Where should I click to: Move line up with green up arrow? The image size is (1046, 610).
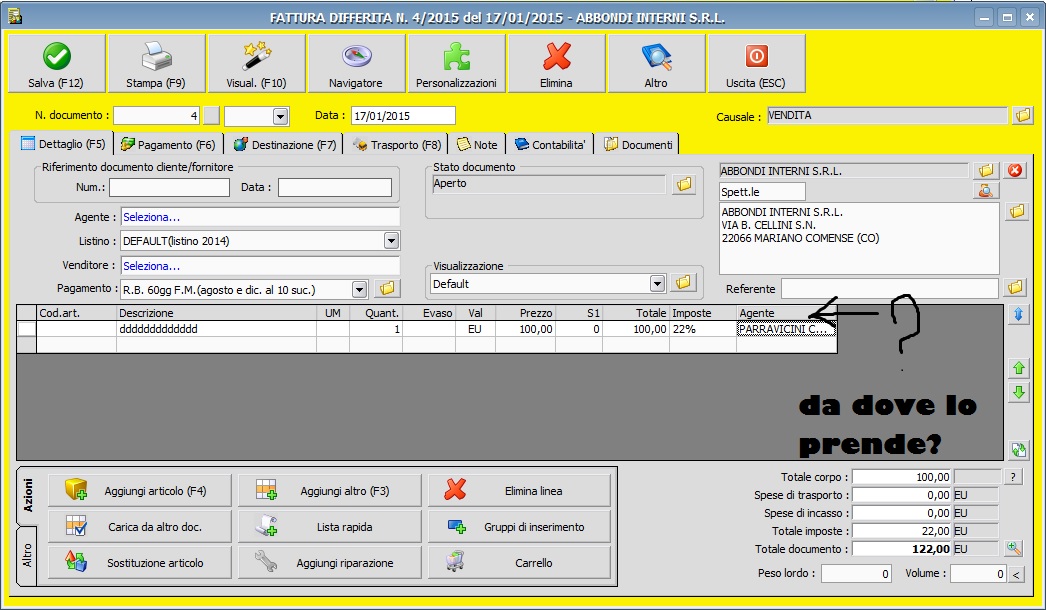click(x=1019, y=368)
